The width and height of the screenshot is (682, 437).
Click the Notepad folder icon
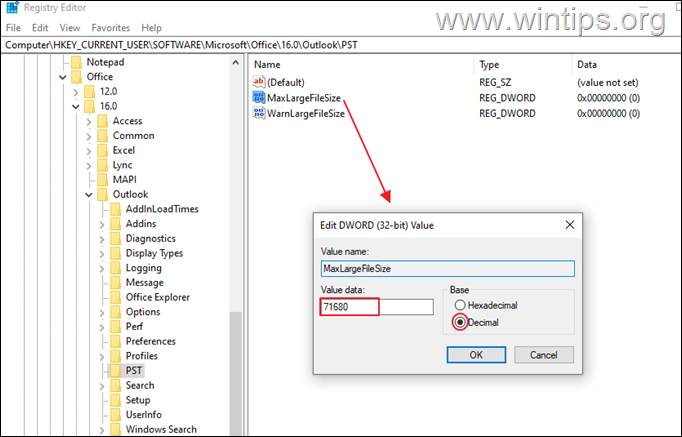click(76, 62)
